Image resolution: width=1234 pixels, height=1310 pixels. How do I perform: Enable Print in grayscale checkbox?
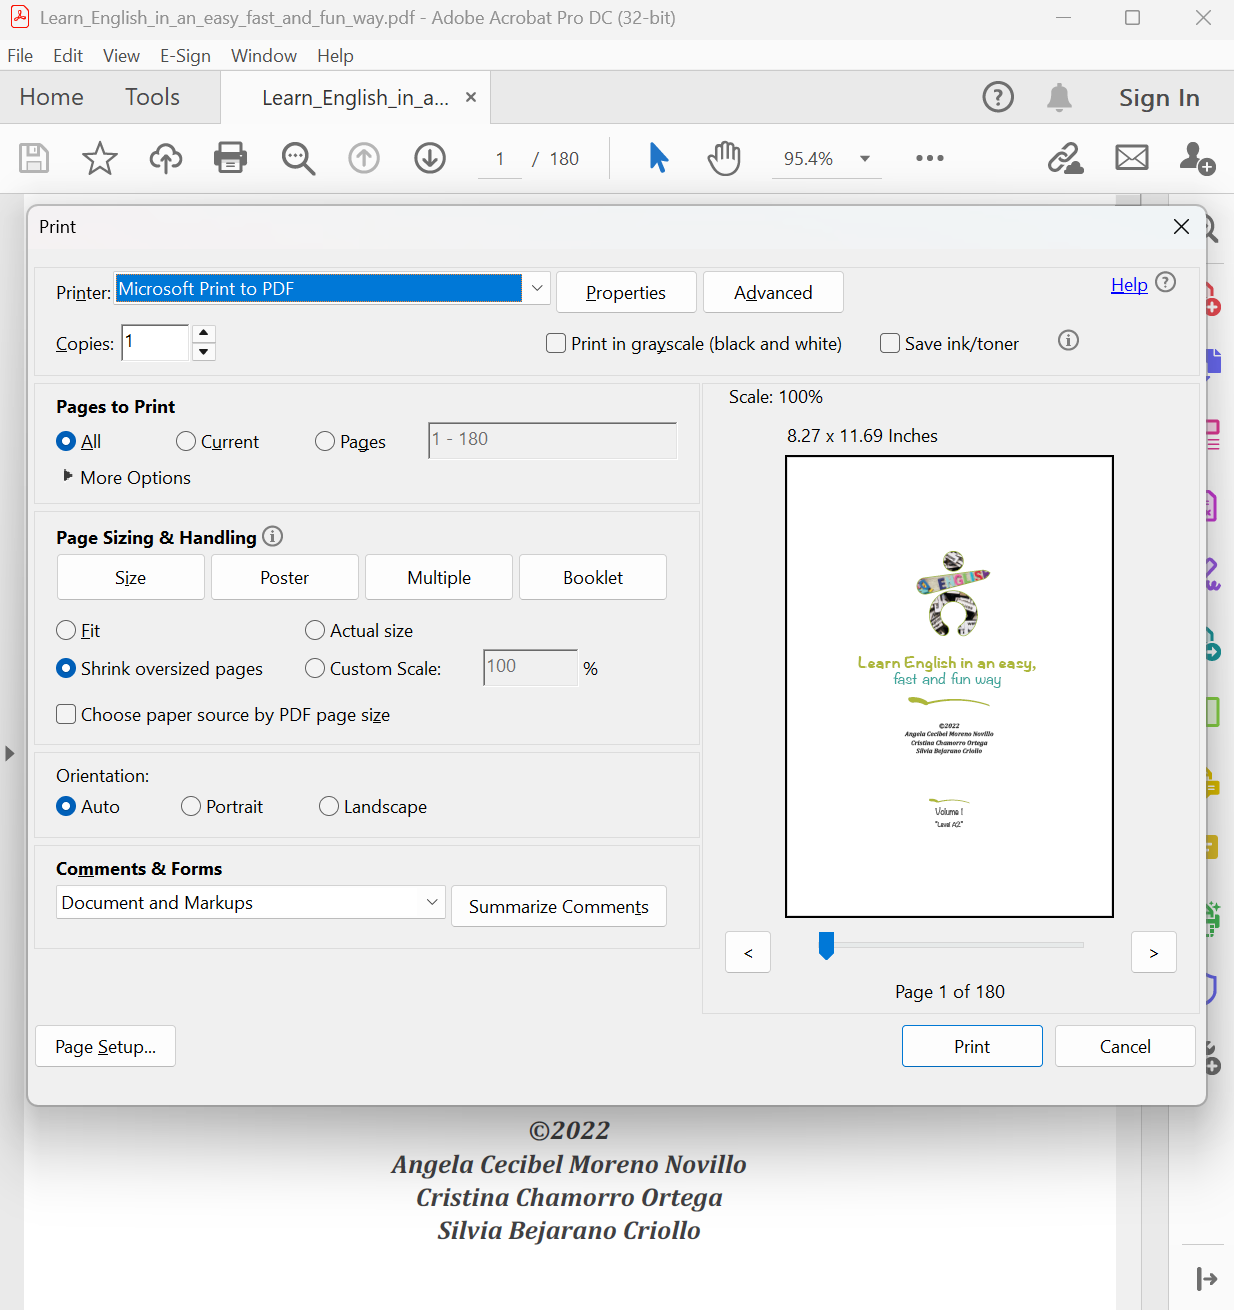point(557,344)
